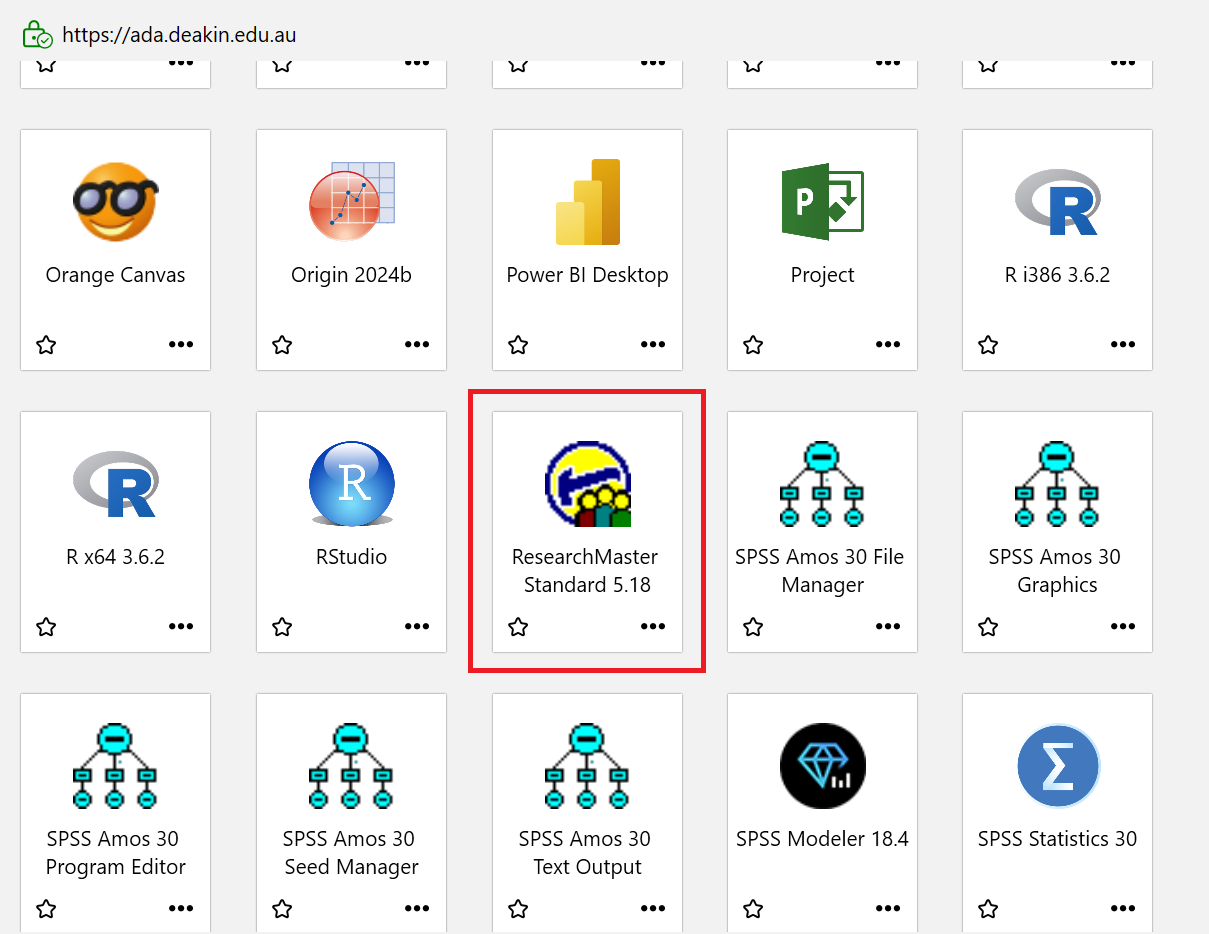Click the ada.deakin.edu.au address bar
Screen dimensions: 1209x934
178,33
